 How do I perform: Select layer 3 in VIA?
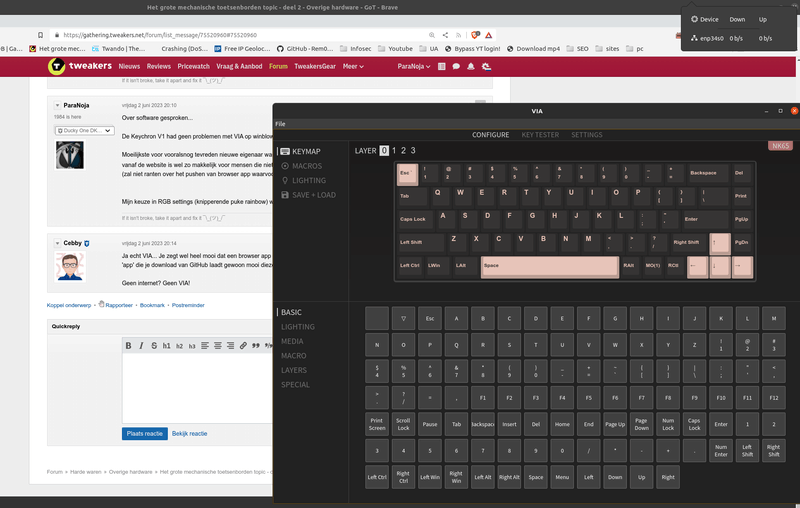coord(413,150)
